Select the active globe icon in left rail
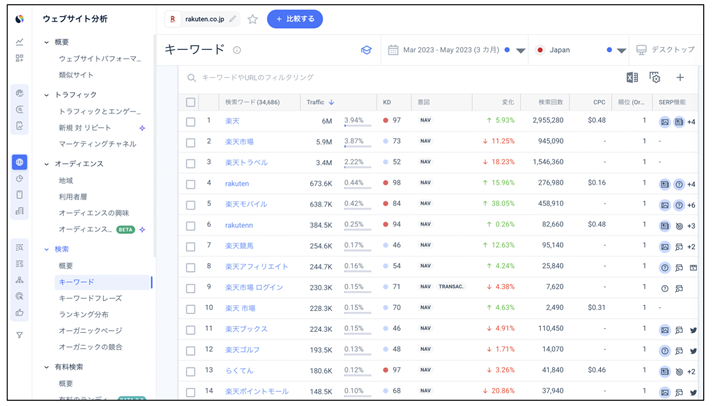The height and width of the screenshot is (406, 712). click(20, 162)
